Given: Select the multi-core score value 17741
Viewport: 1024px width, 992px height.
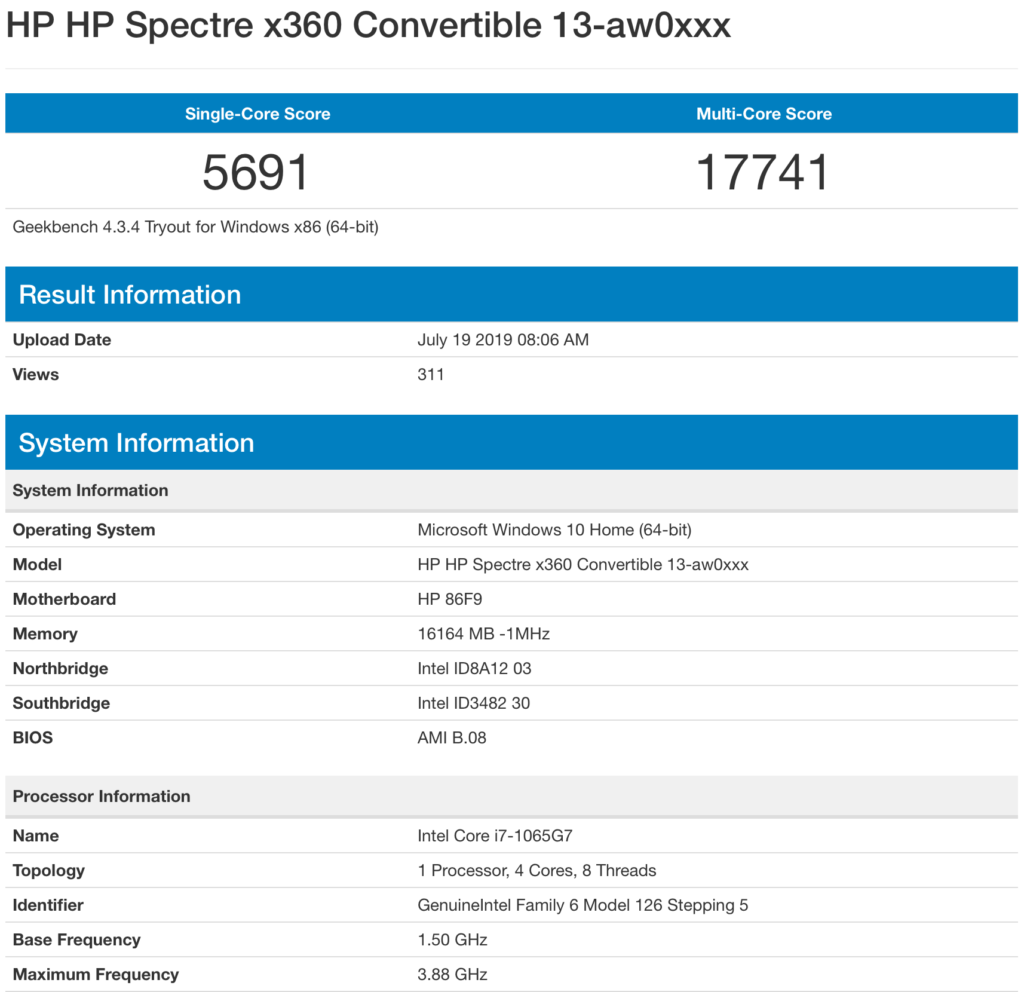Looking at the screenshot, I should [x=763, y=172].
